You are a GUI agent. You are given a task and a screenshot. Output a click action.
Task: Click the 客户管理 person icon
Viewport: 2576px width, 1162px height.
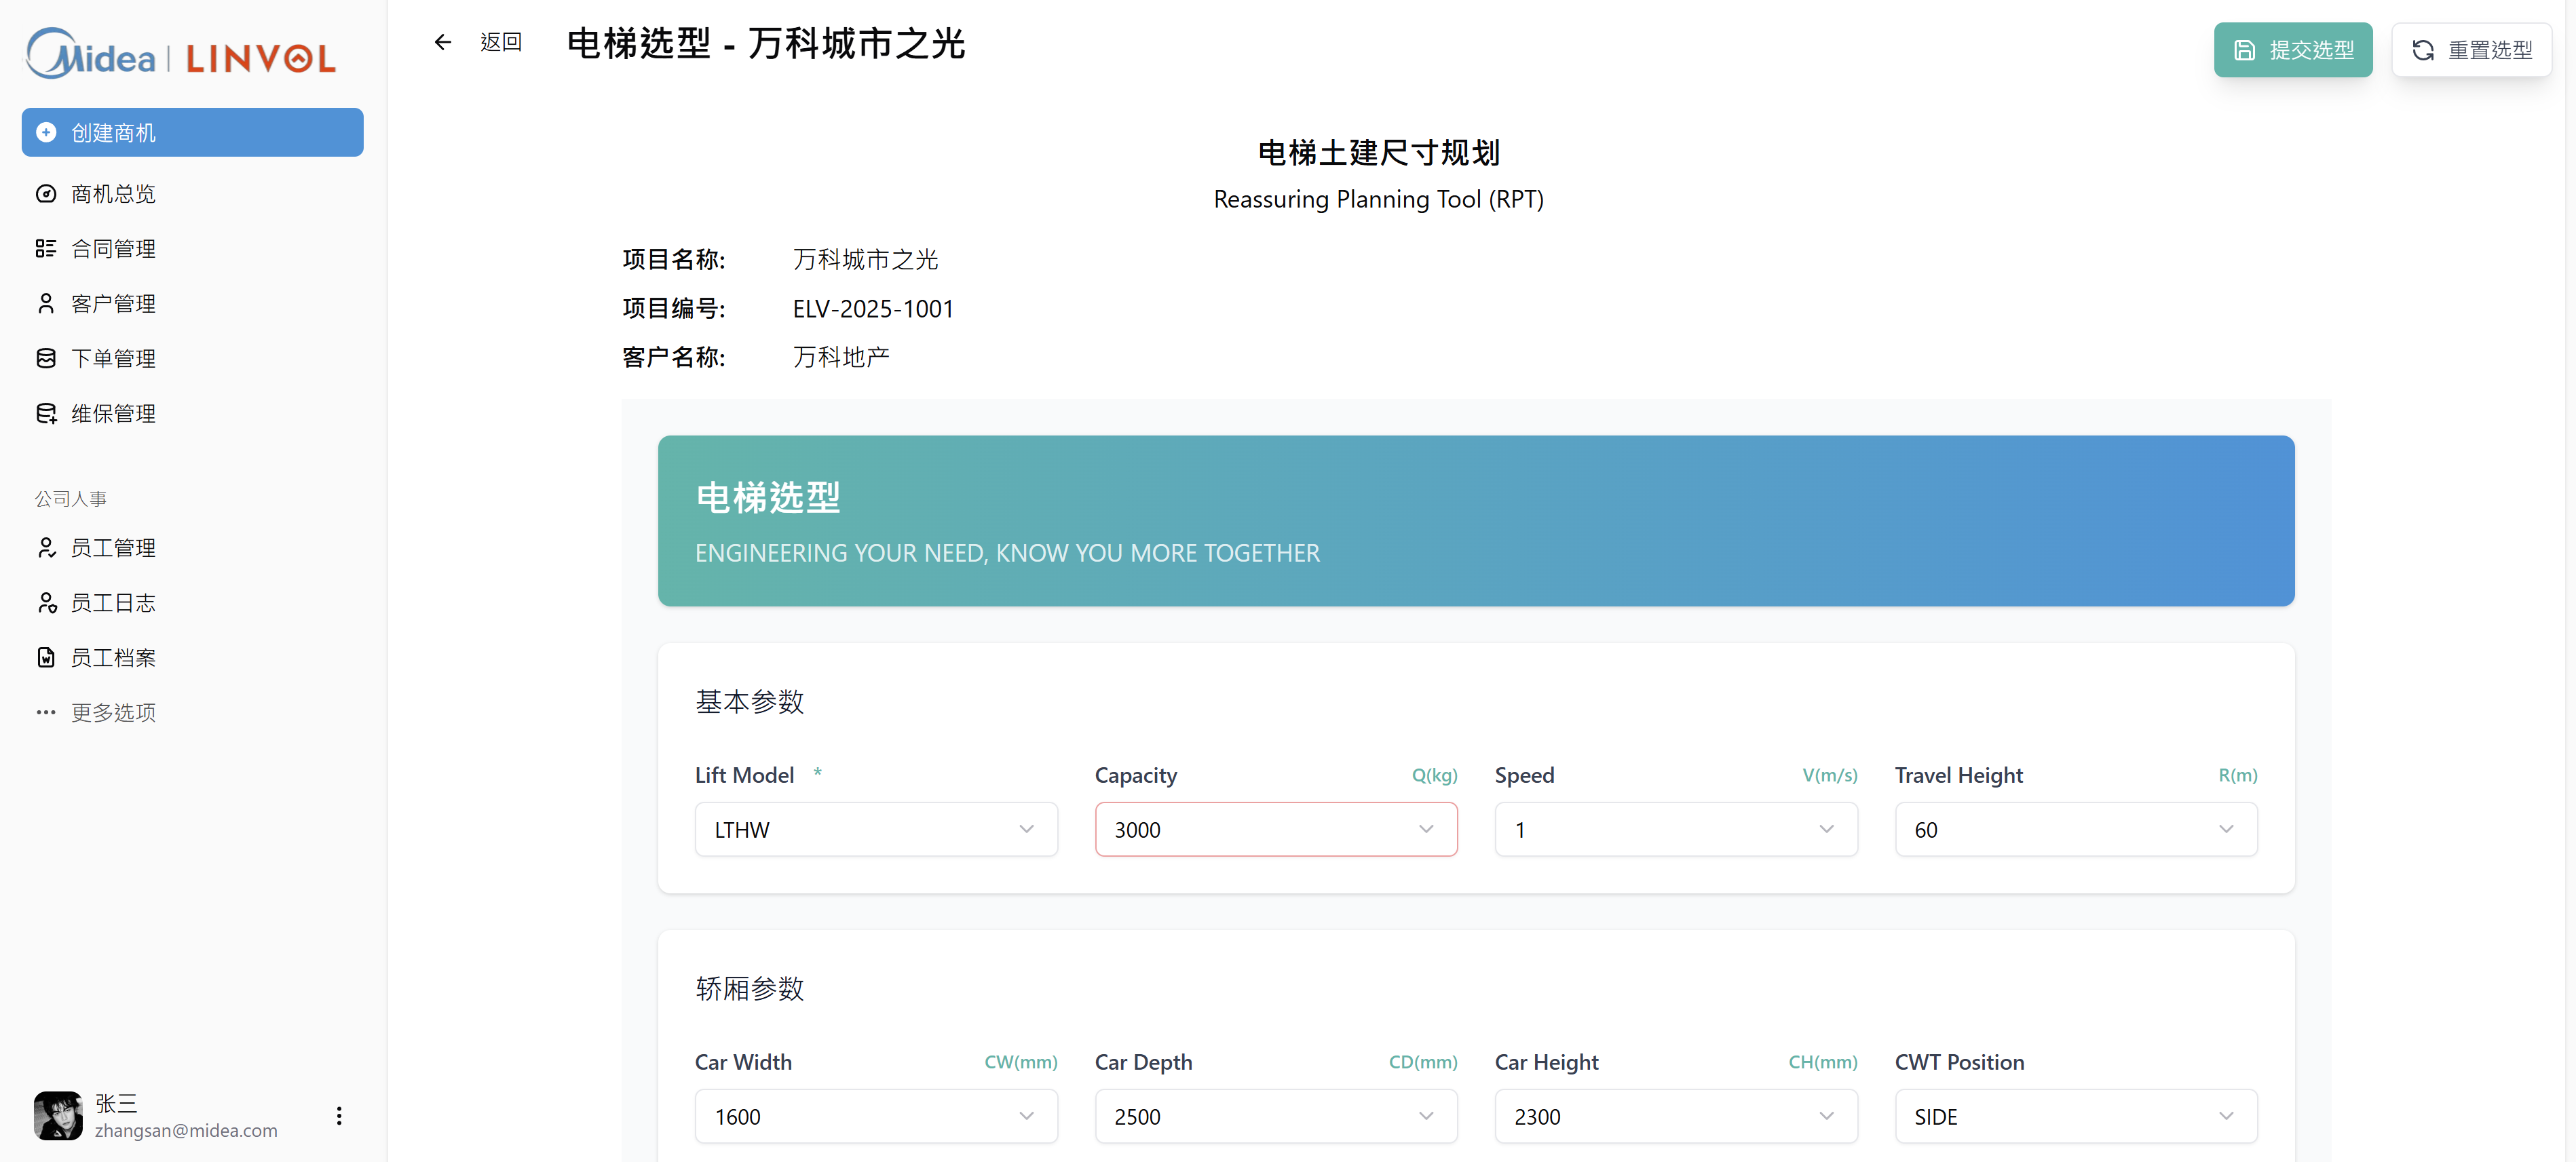pyautogui.click(x=46, y=304)
